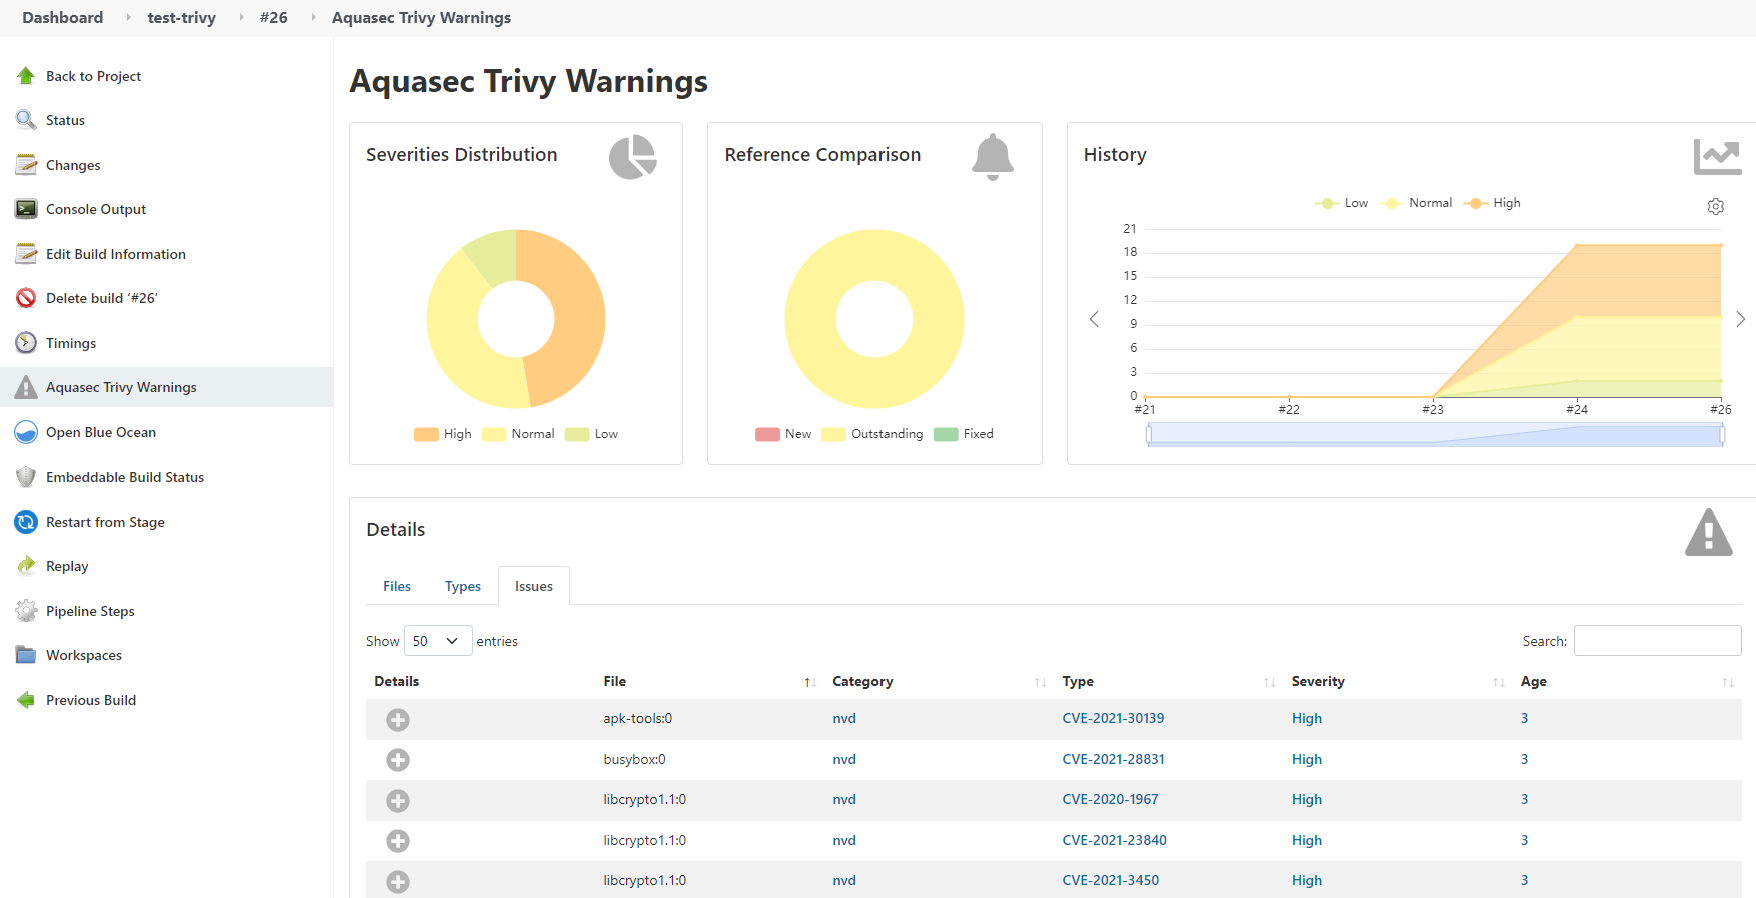
Task: Click the Previous Build arrow icon
Action: tap(26, 700)
